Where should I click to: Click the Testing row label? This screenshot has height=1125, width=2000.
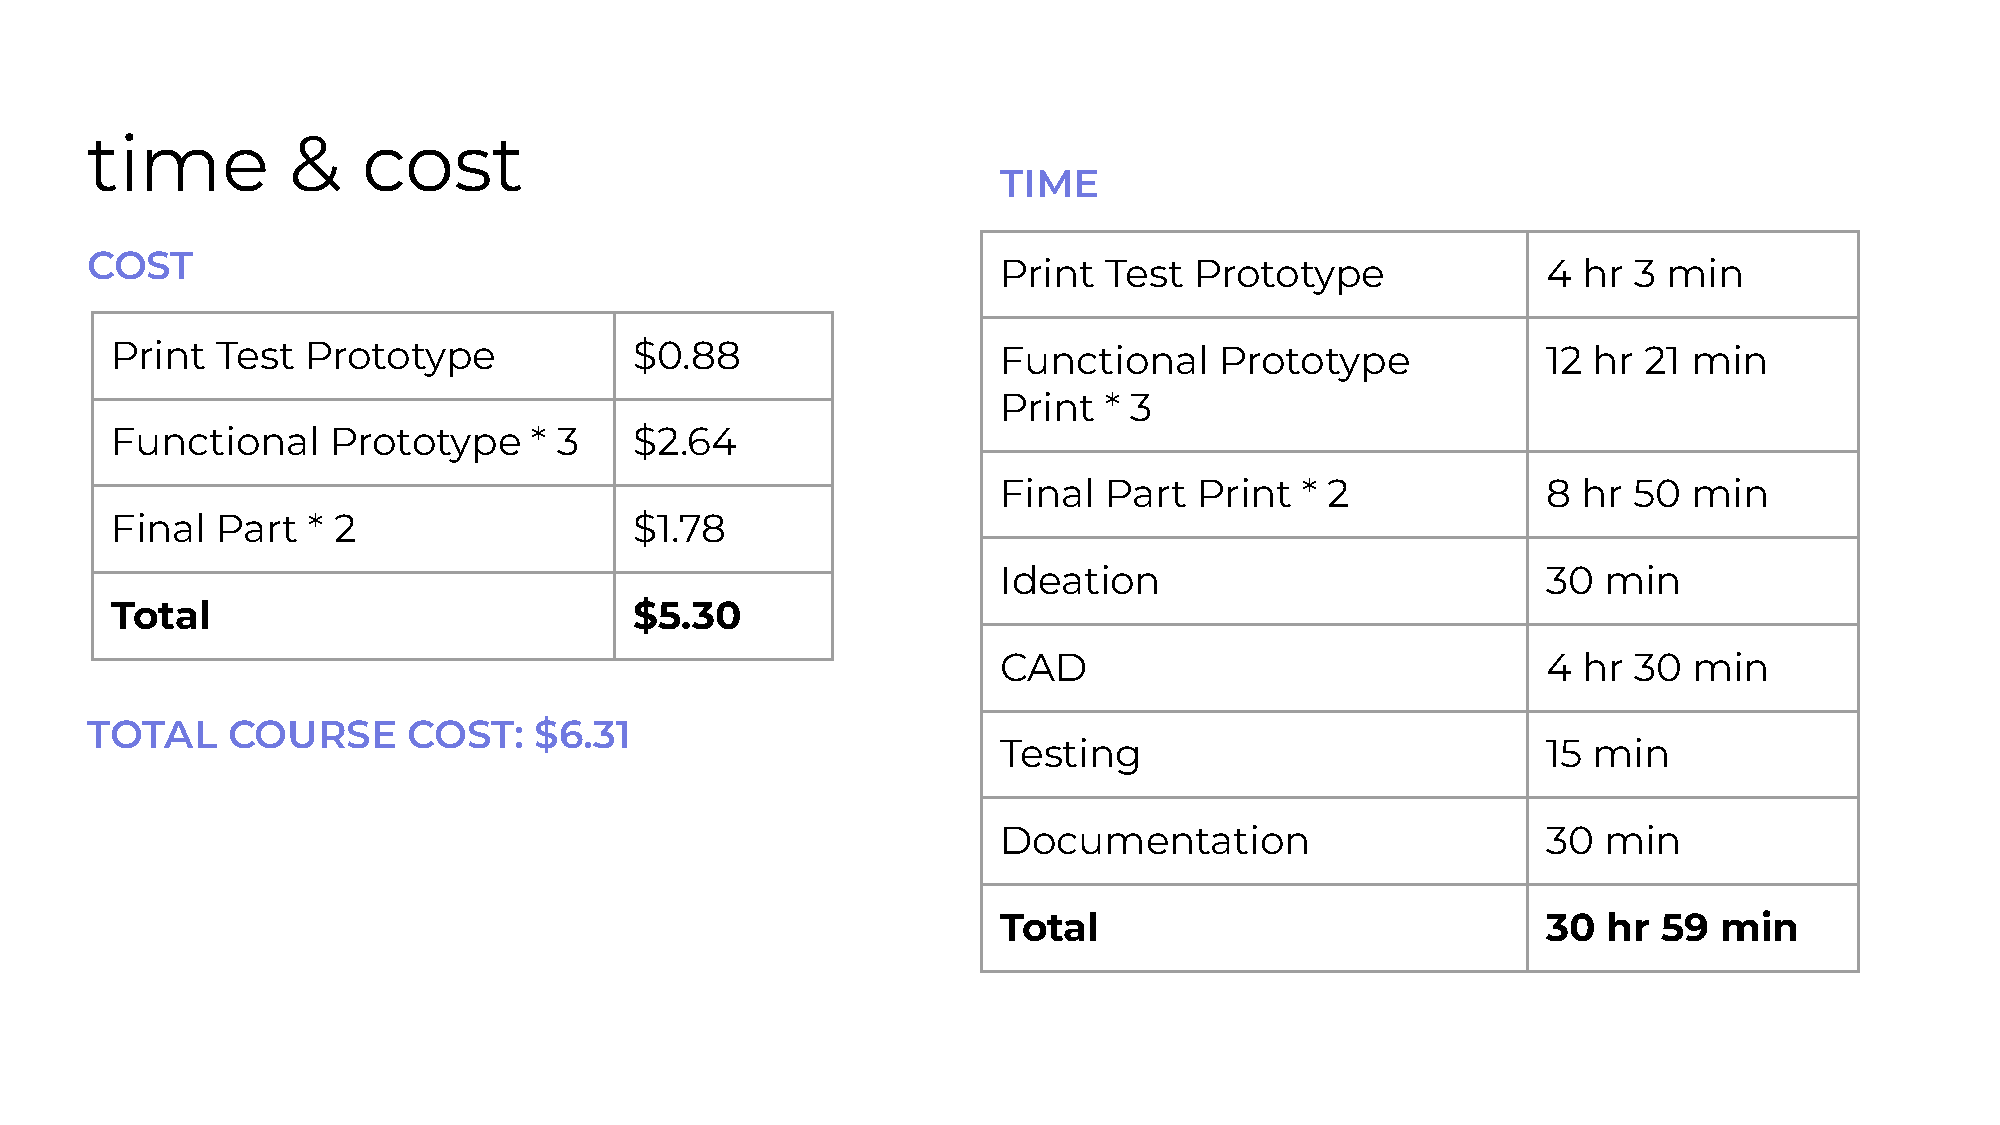pos(1070,754)
